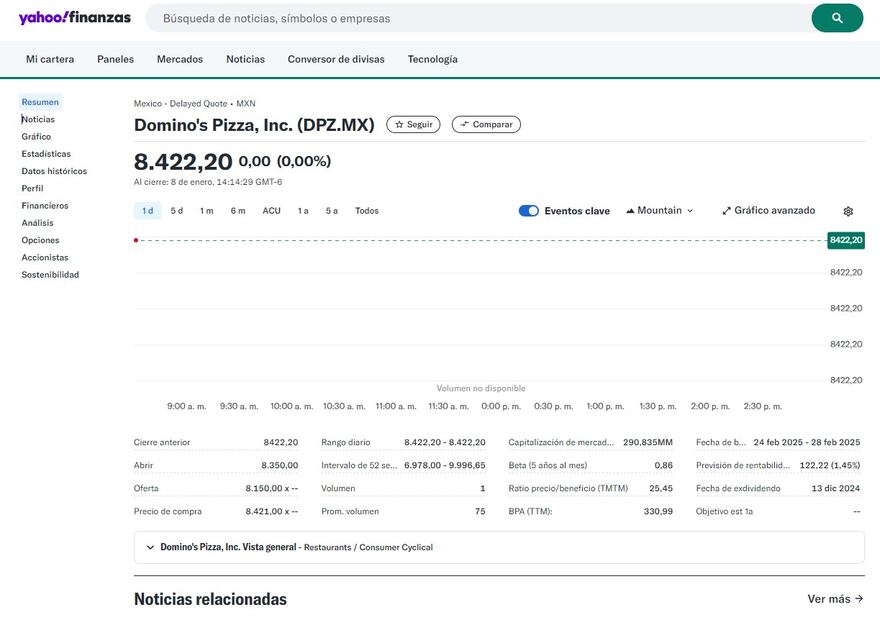Choose the 1 a chart range
This screenshot has height=620, width=880.
click(303, 211)
